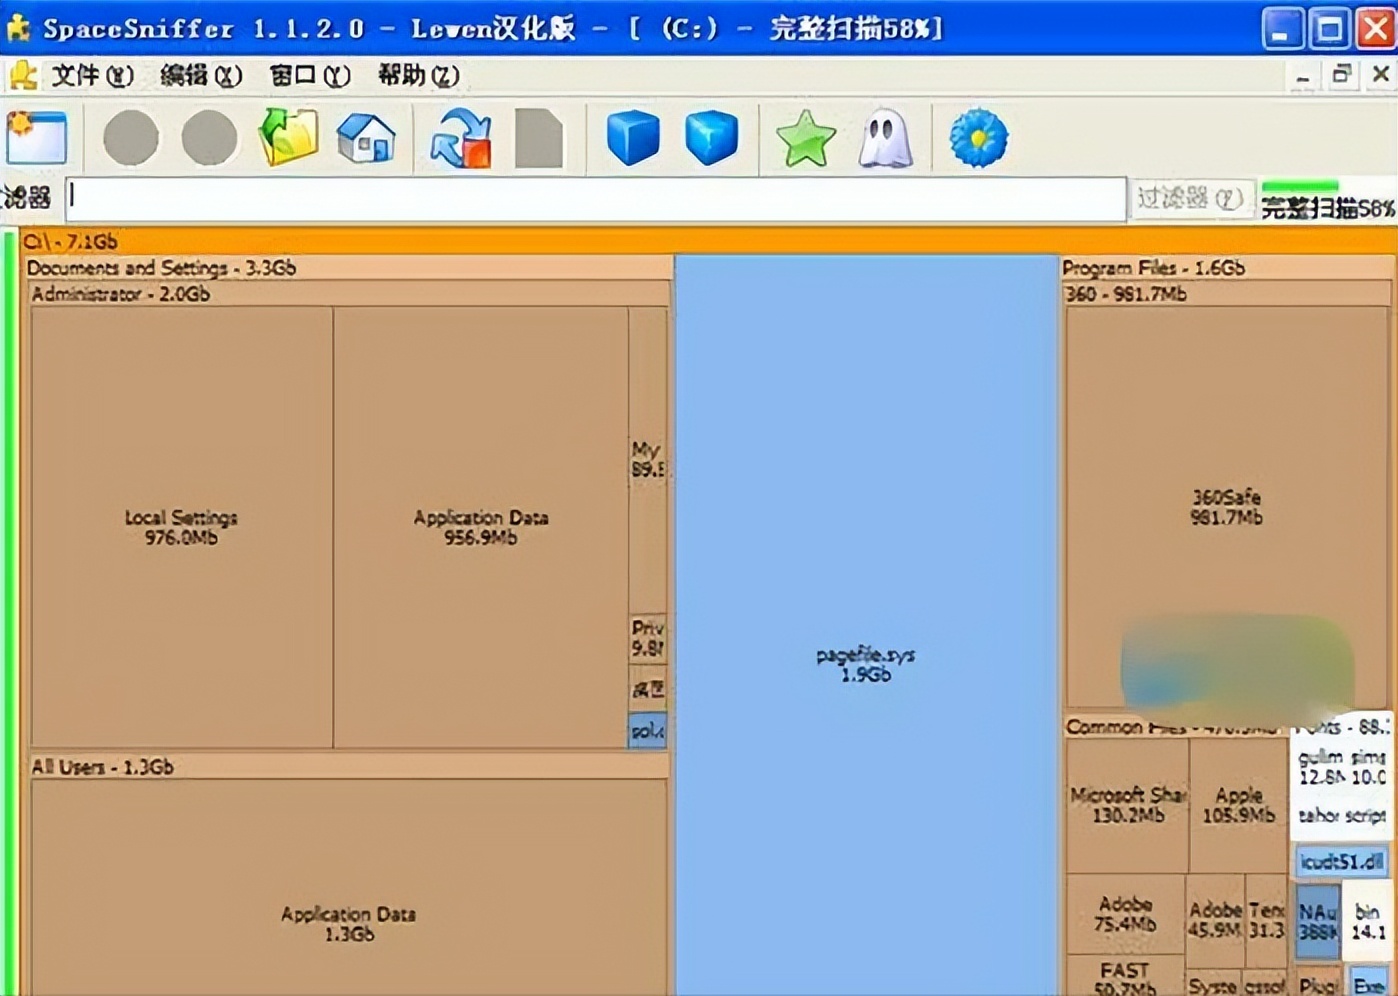This screenshot has width=1398, height=996.
Task: Open the 帮助 menu
Action: [x=417, y=76]
